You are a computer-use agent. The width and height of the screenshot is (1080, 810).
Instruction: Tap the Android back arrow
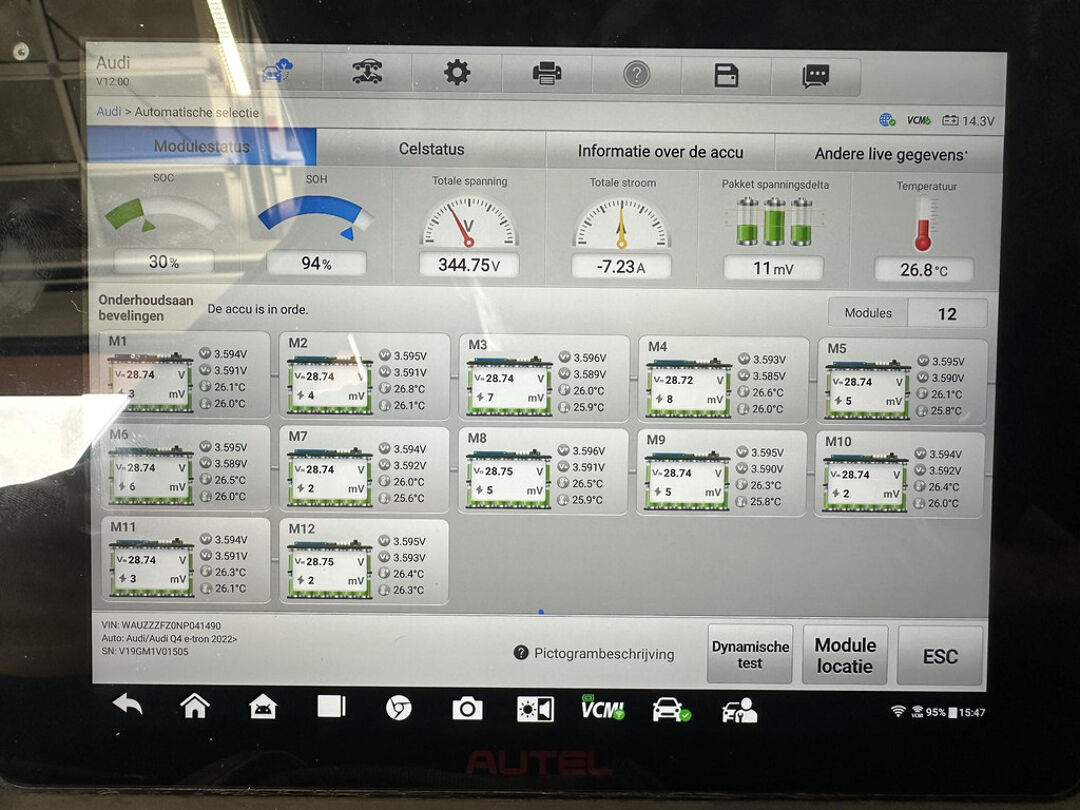(x=127, y=705)
